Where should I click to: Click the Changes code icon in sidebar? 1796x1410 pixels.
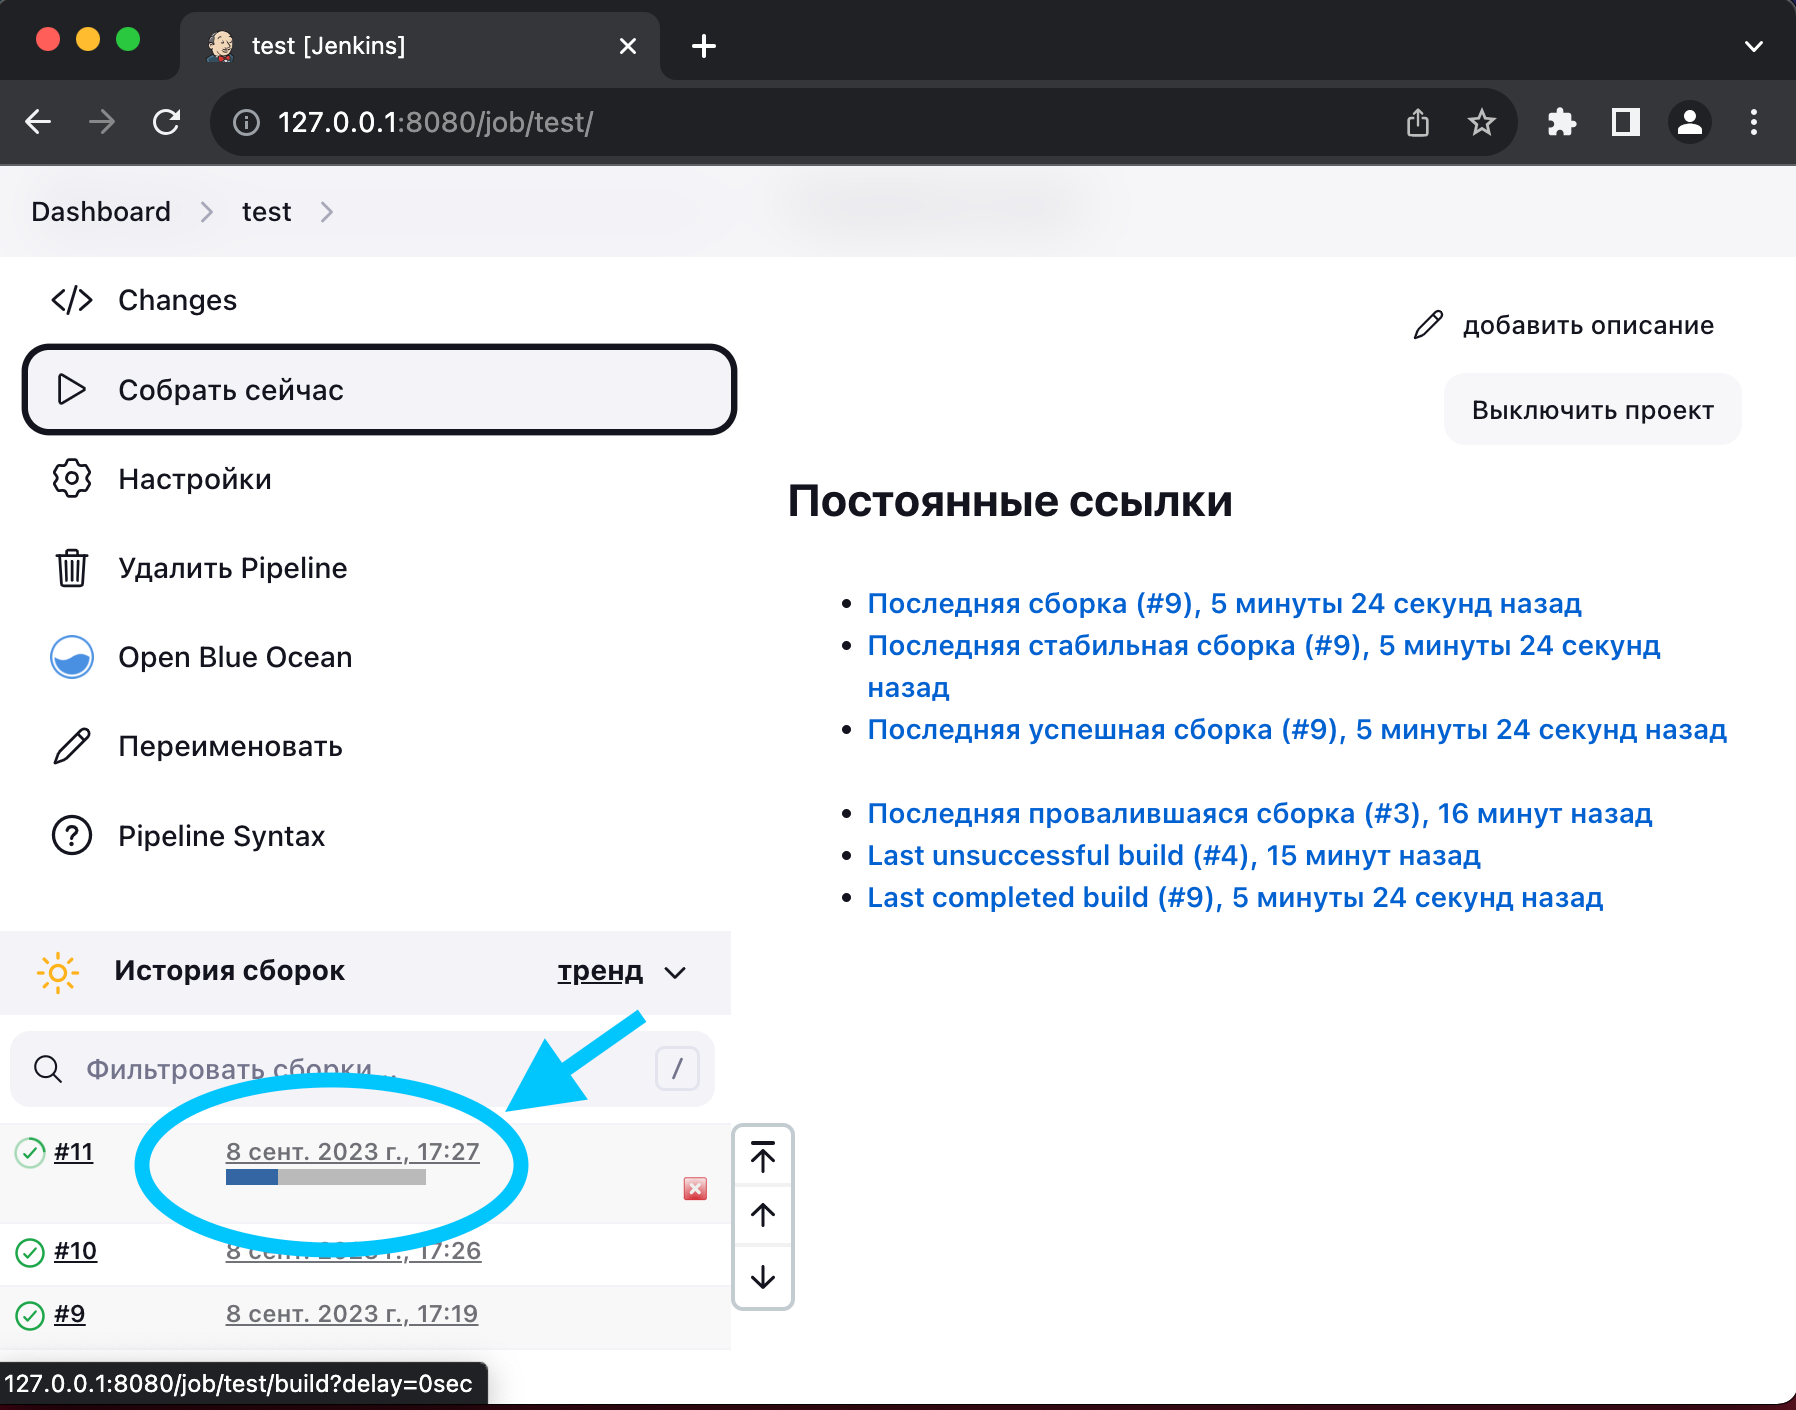pos(72,300)
